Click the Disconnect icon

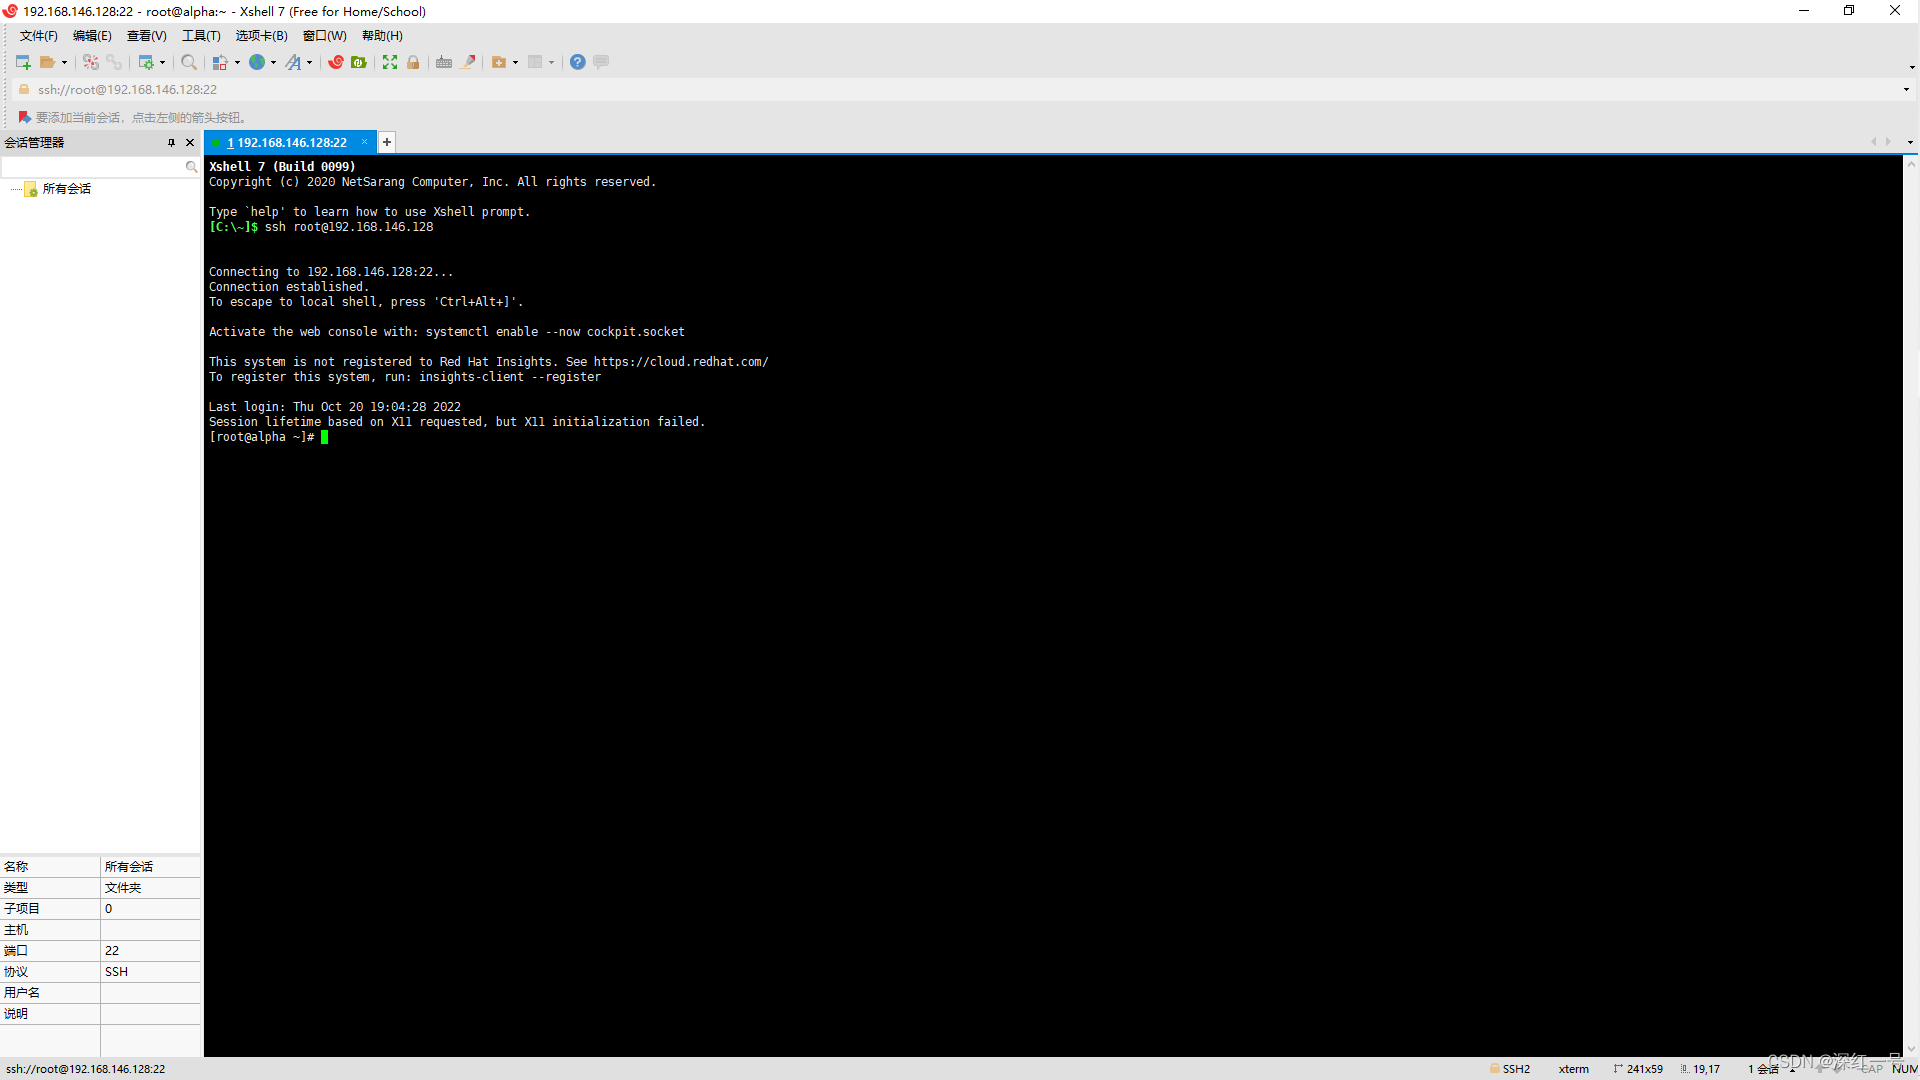(x=114, y=62)
